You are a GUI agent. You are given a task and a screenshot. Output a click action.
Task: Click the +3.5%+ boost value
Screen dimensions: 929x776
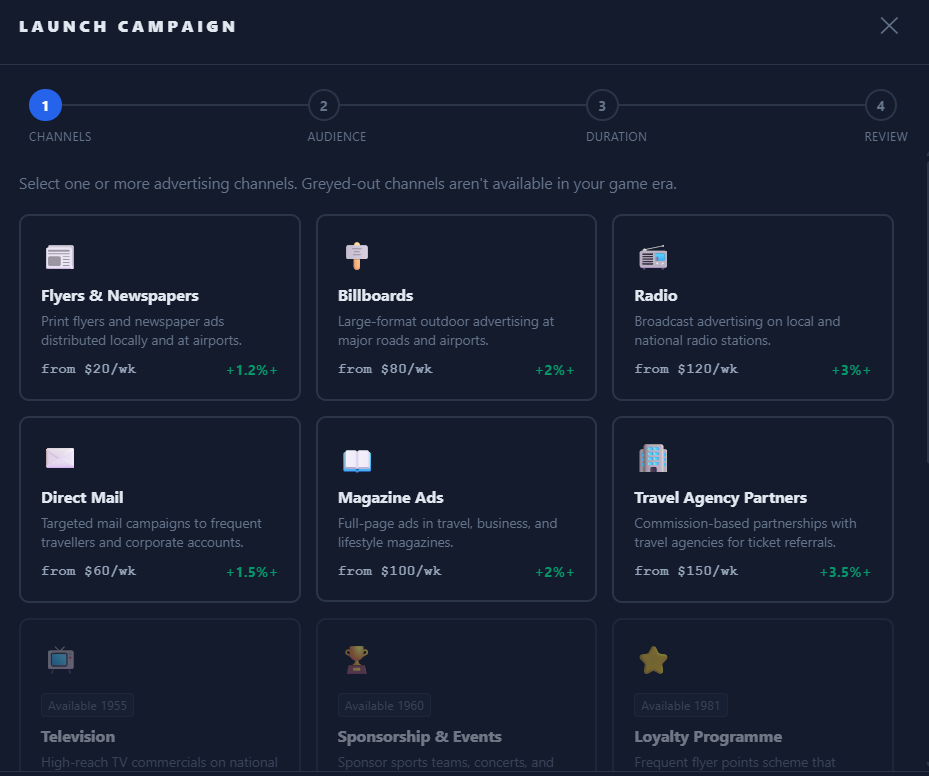tap(845, 572)
